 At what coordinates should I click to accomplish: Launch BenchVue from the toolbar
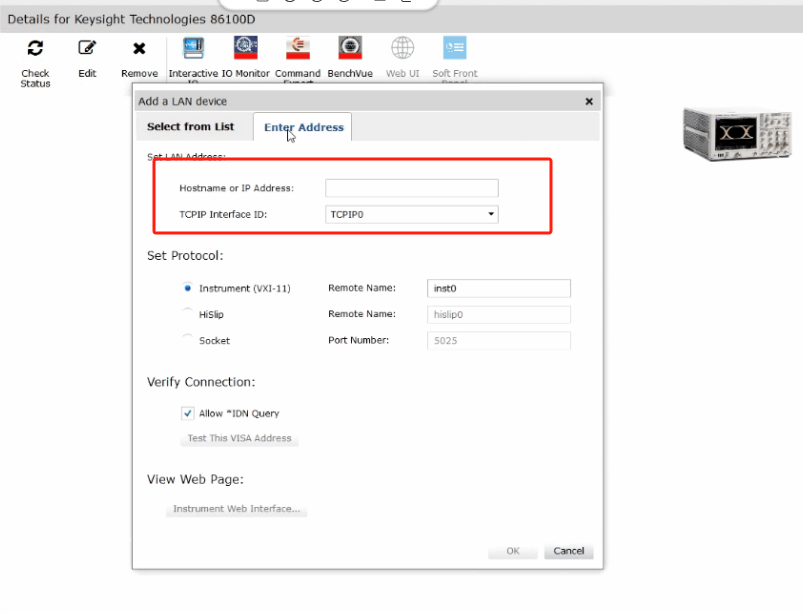click(350, 48)
